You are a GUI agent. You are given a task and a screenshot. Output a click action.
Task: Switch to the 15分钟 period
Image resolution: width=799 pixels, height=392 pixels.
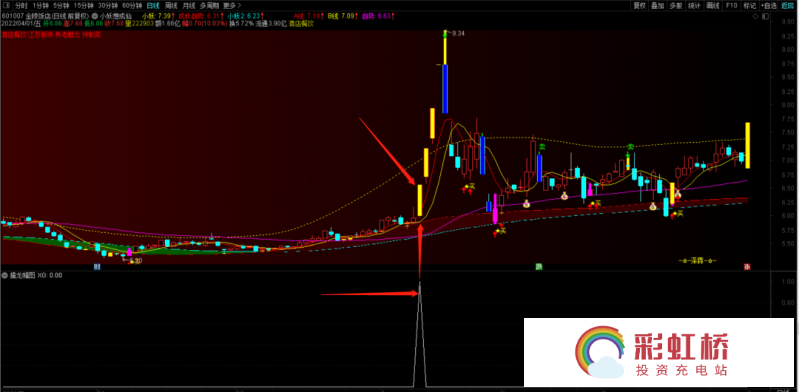pyautogui.click(x=83, y=5)
